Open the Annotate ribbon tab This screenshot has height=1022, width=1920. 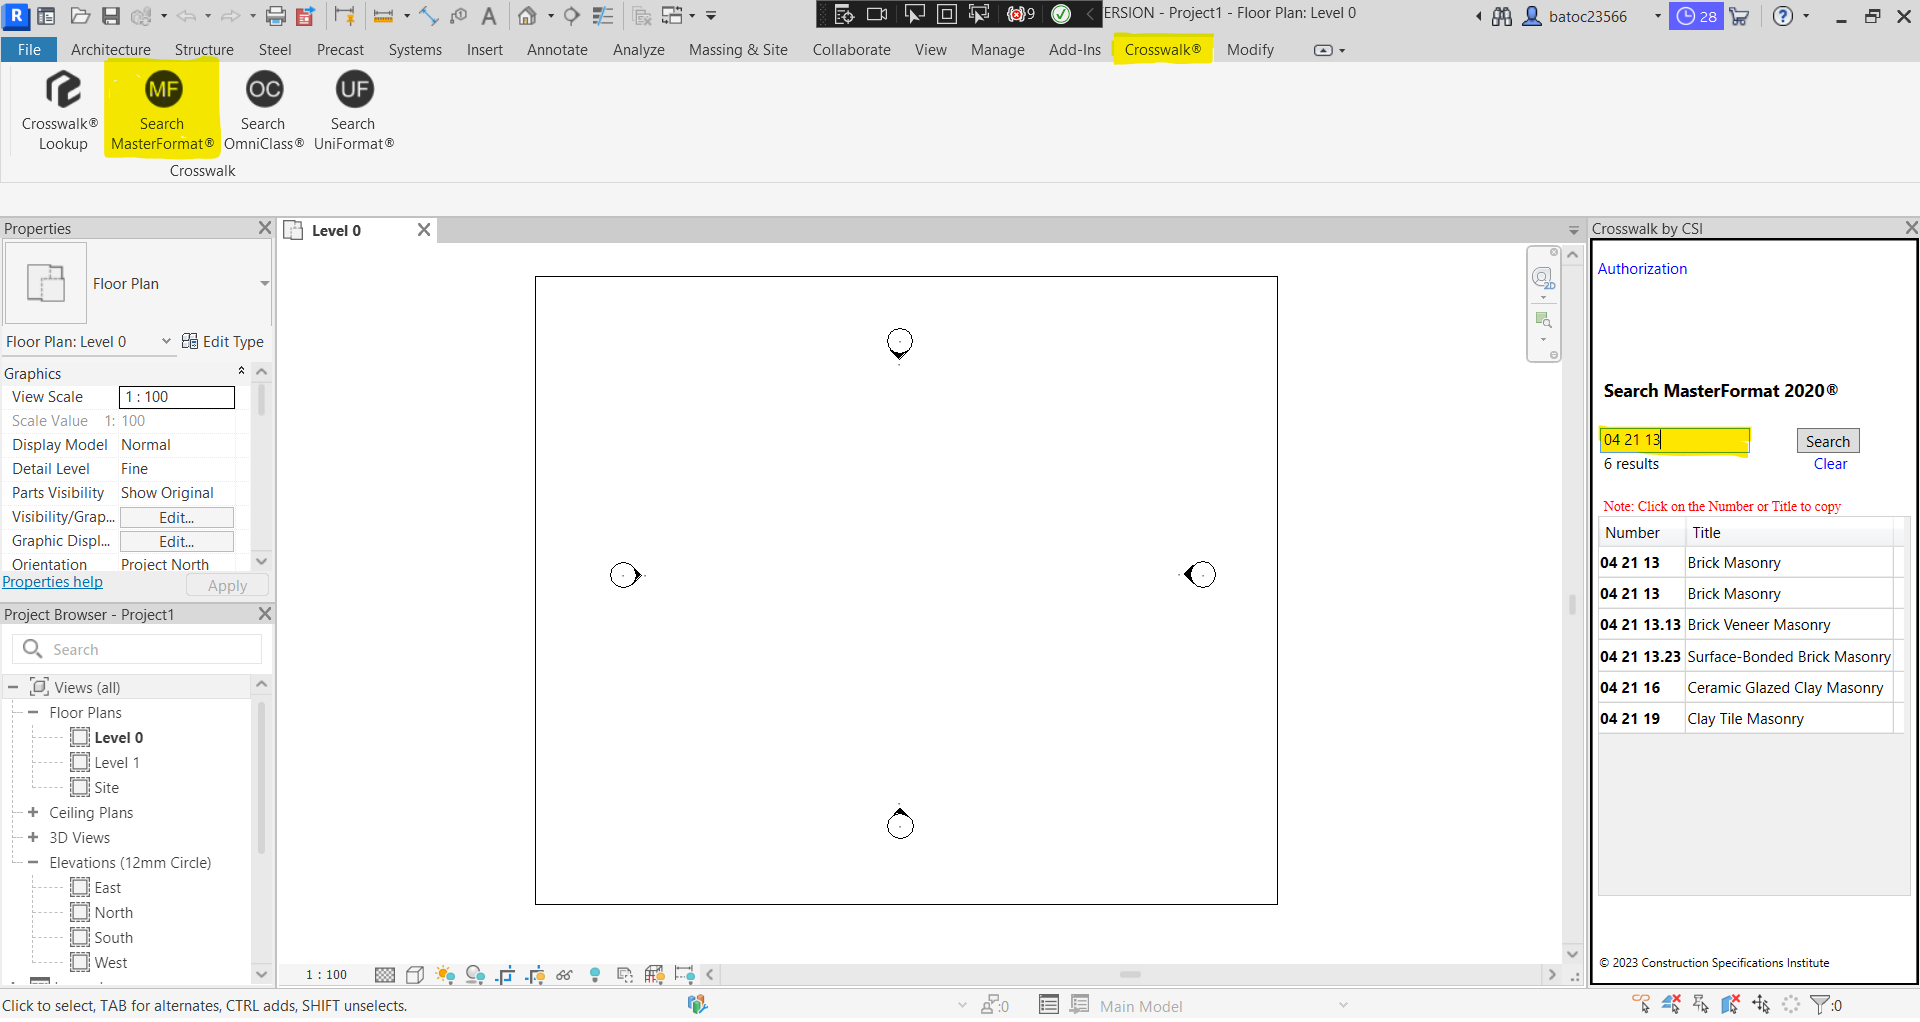tap(557, 50)
